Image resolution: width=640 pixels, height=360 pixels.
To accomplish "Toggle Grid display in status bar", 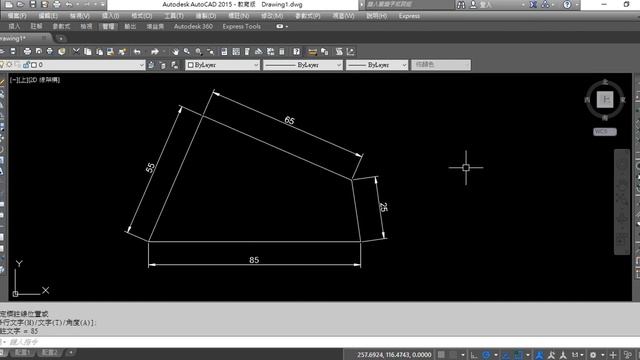I will pyautogui.click(x=441, y=355).
